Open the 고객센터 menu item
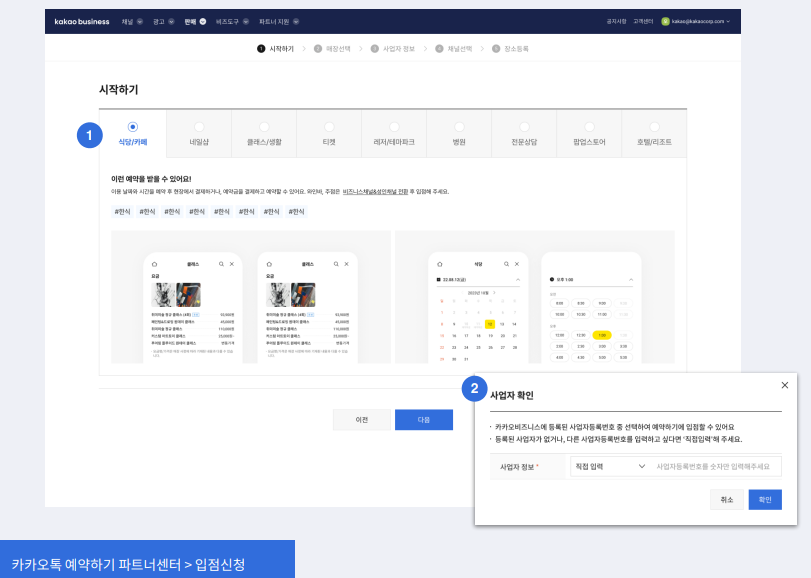This screenshot has height=578, width=811. tap(642, 21)
